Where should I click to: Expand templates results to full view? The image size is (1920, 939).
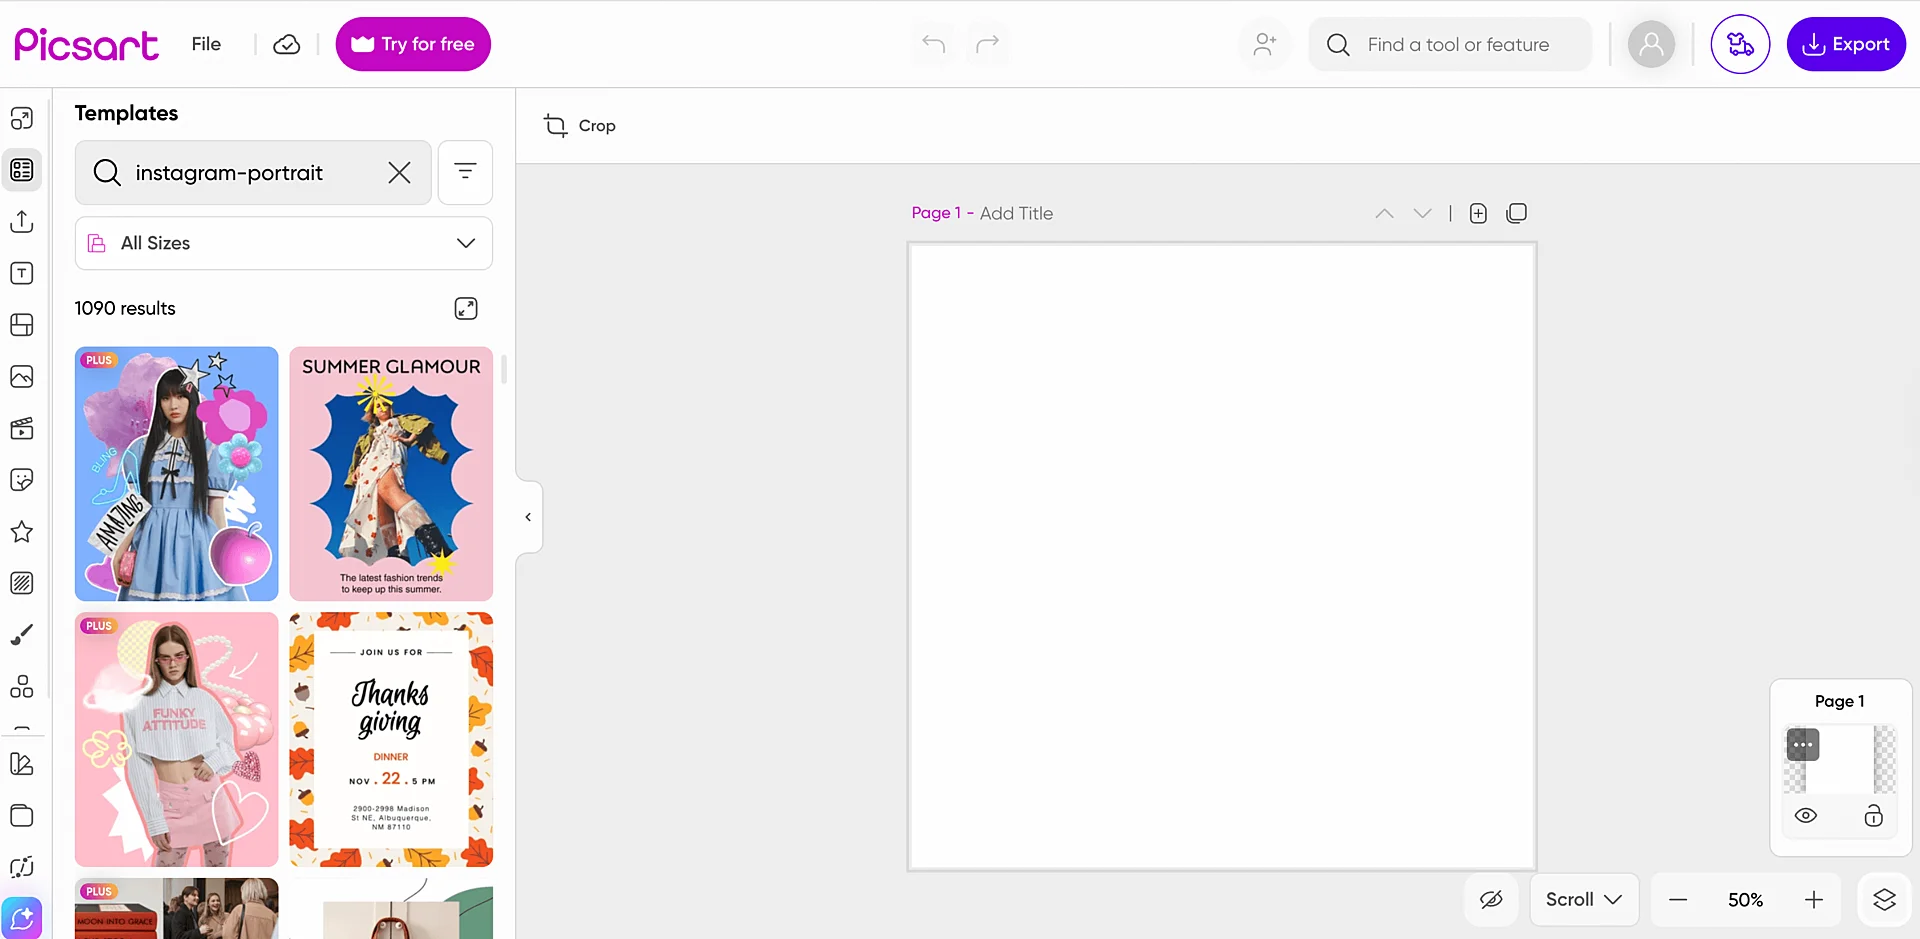pos(466,309)
